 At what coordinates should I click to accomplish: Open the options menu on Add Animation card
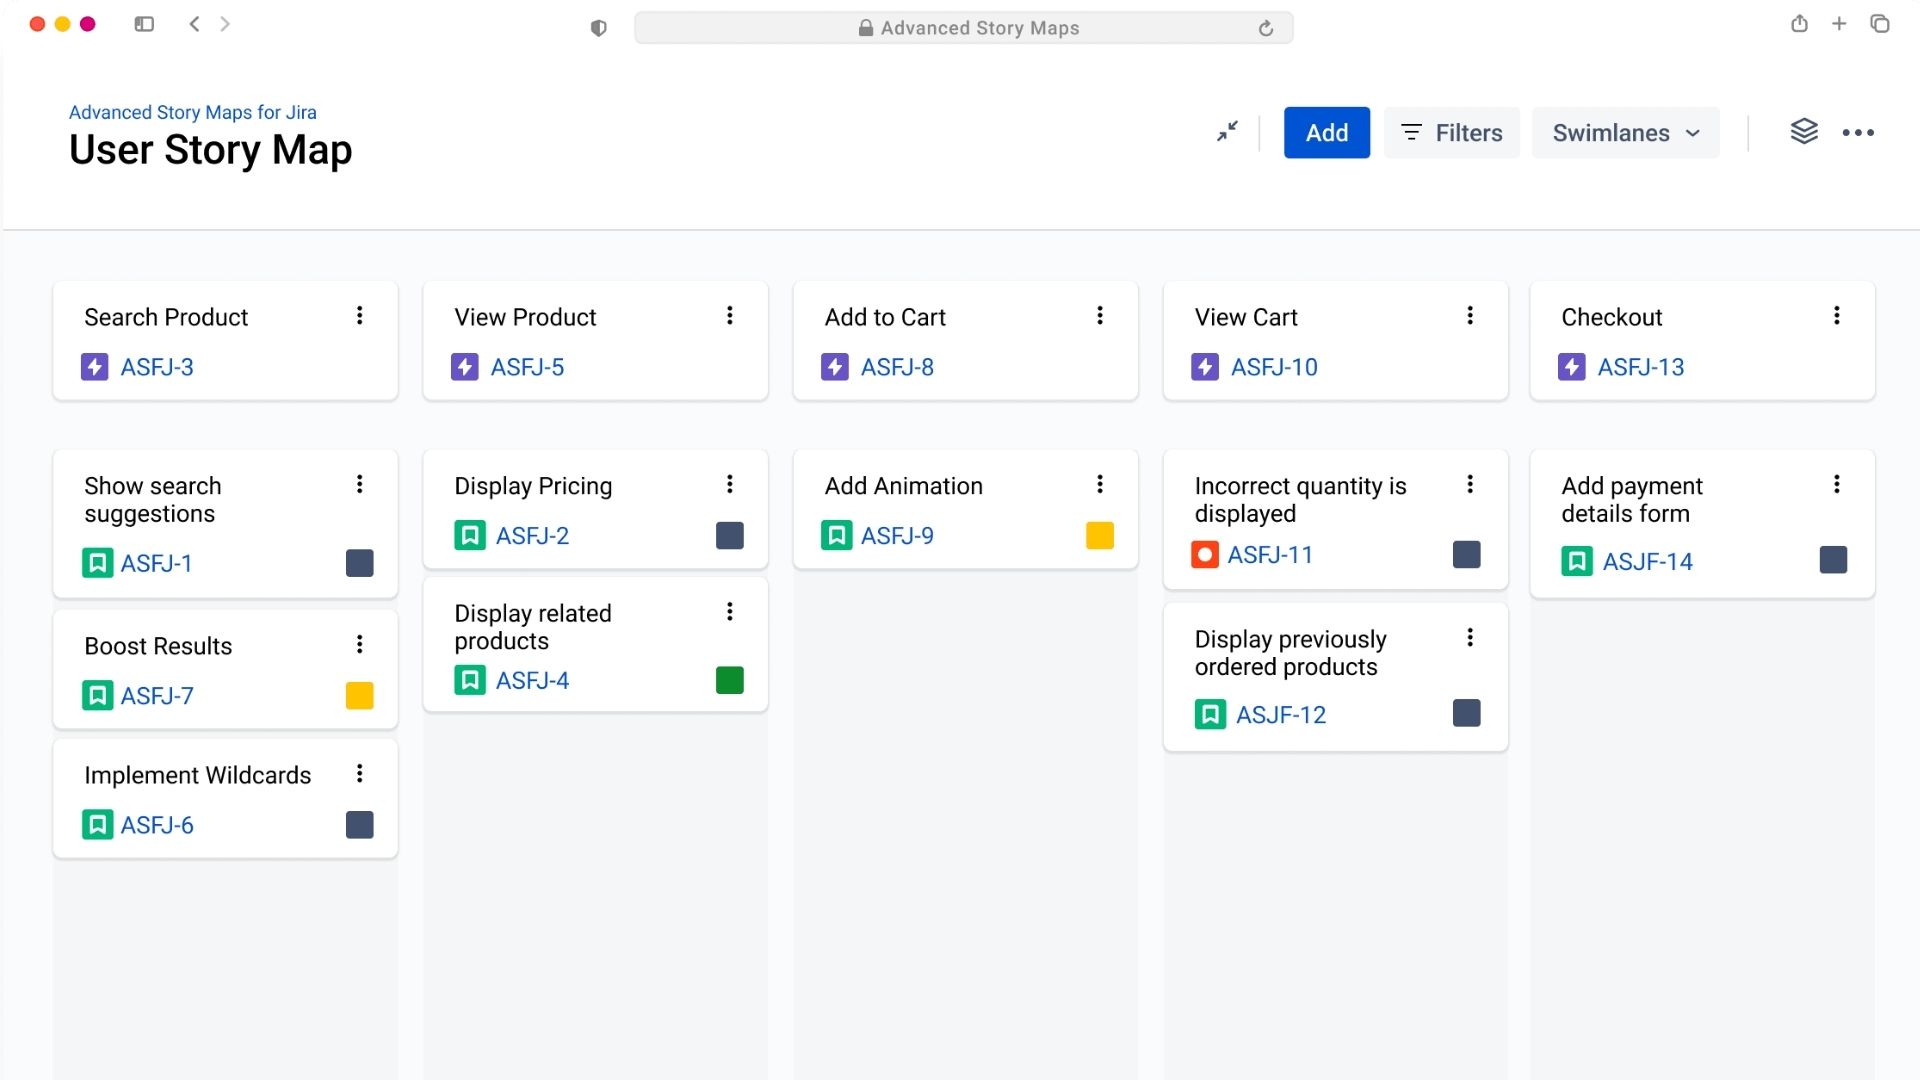coord(1100,484)
